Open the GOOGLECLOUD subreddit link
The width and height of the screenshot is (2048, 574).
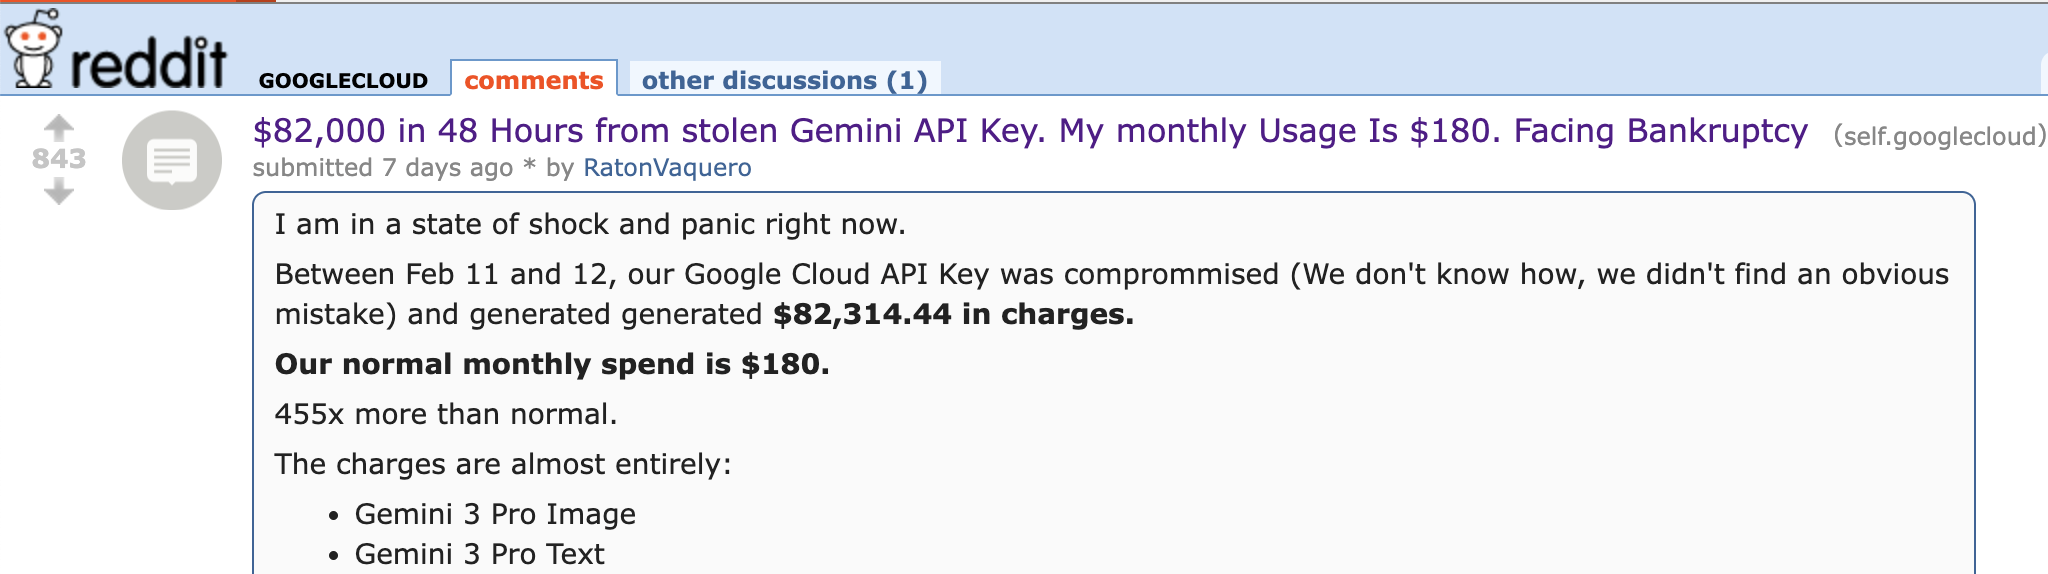(343, 81)
